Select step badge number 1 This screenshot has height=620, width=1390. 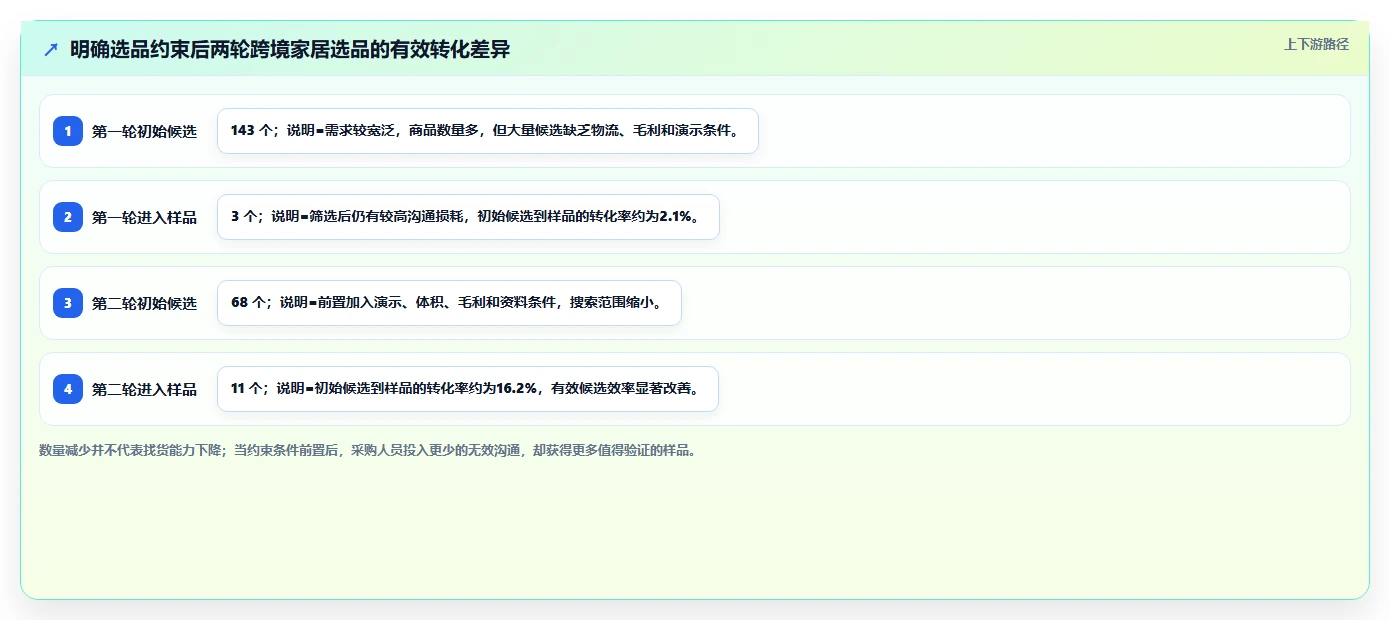tap(68, 131)
